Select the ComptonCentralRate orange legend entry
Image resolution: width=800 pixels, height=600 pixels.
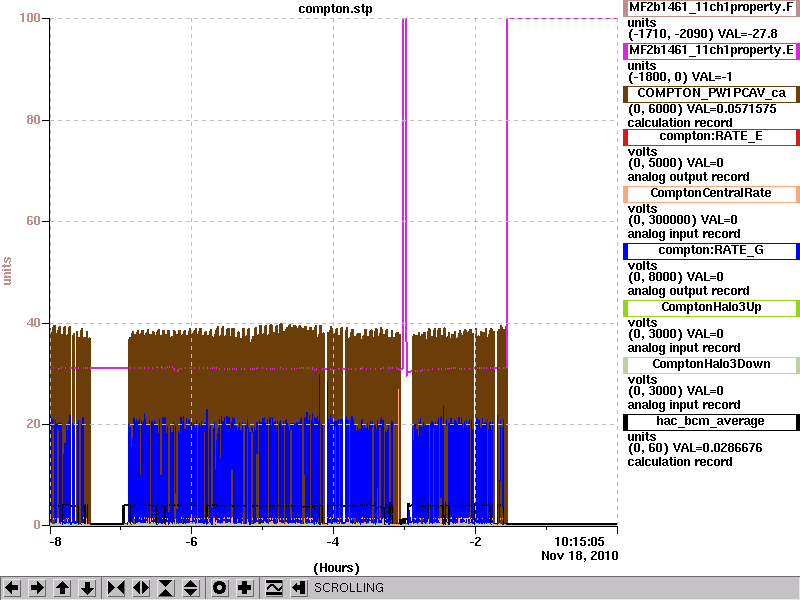[x=711, y=193]
